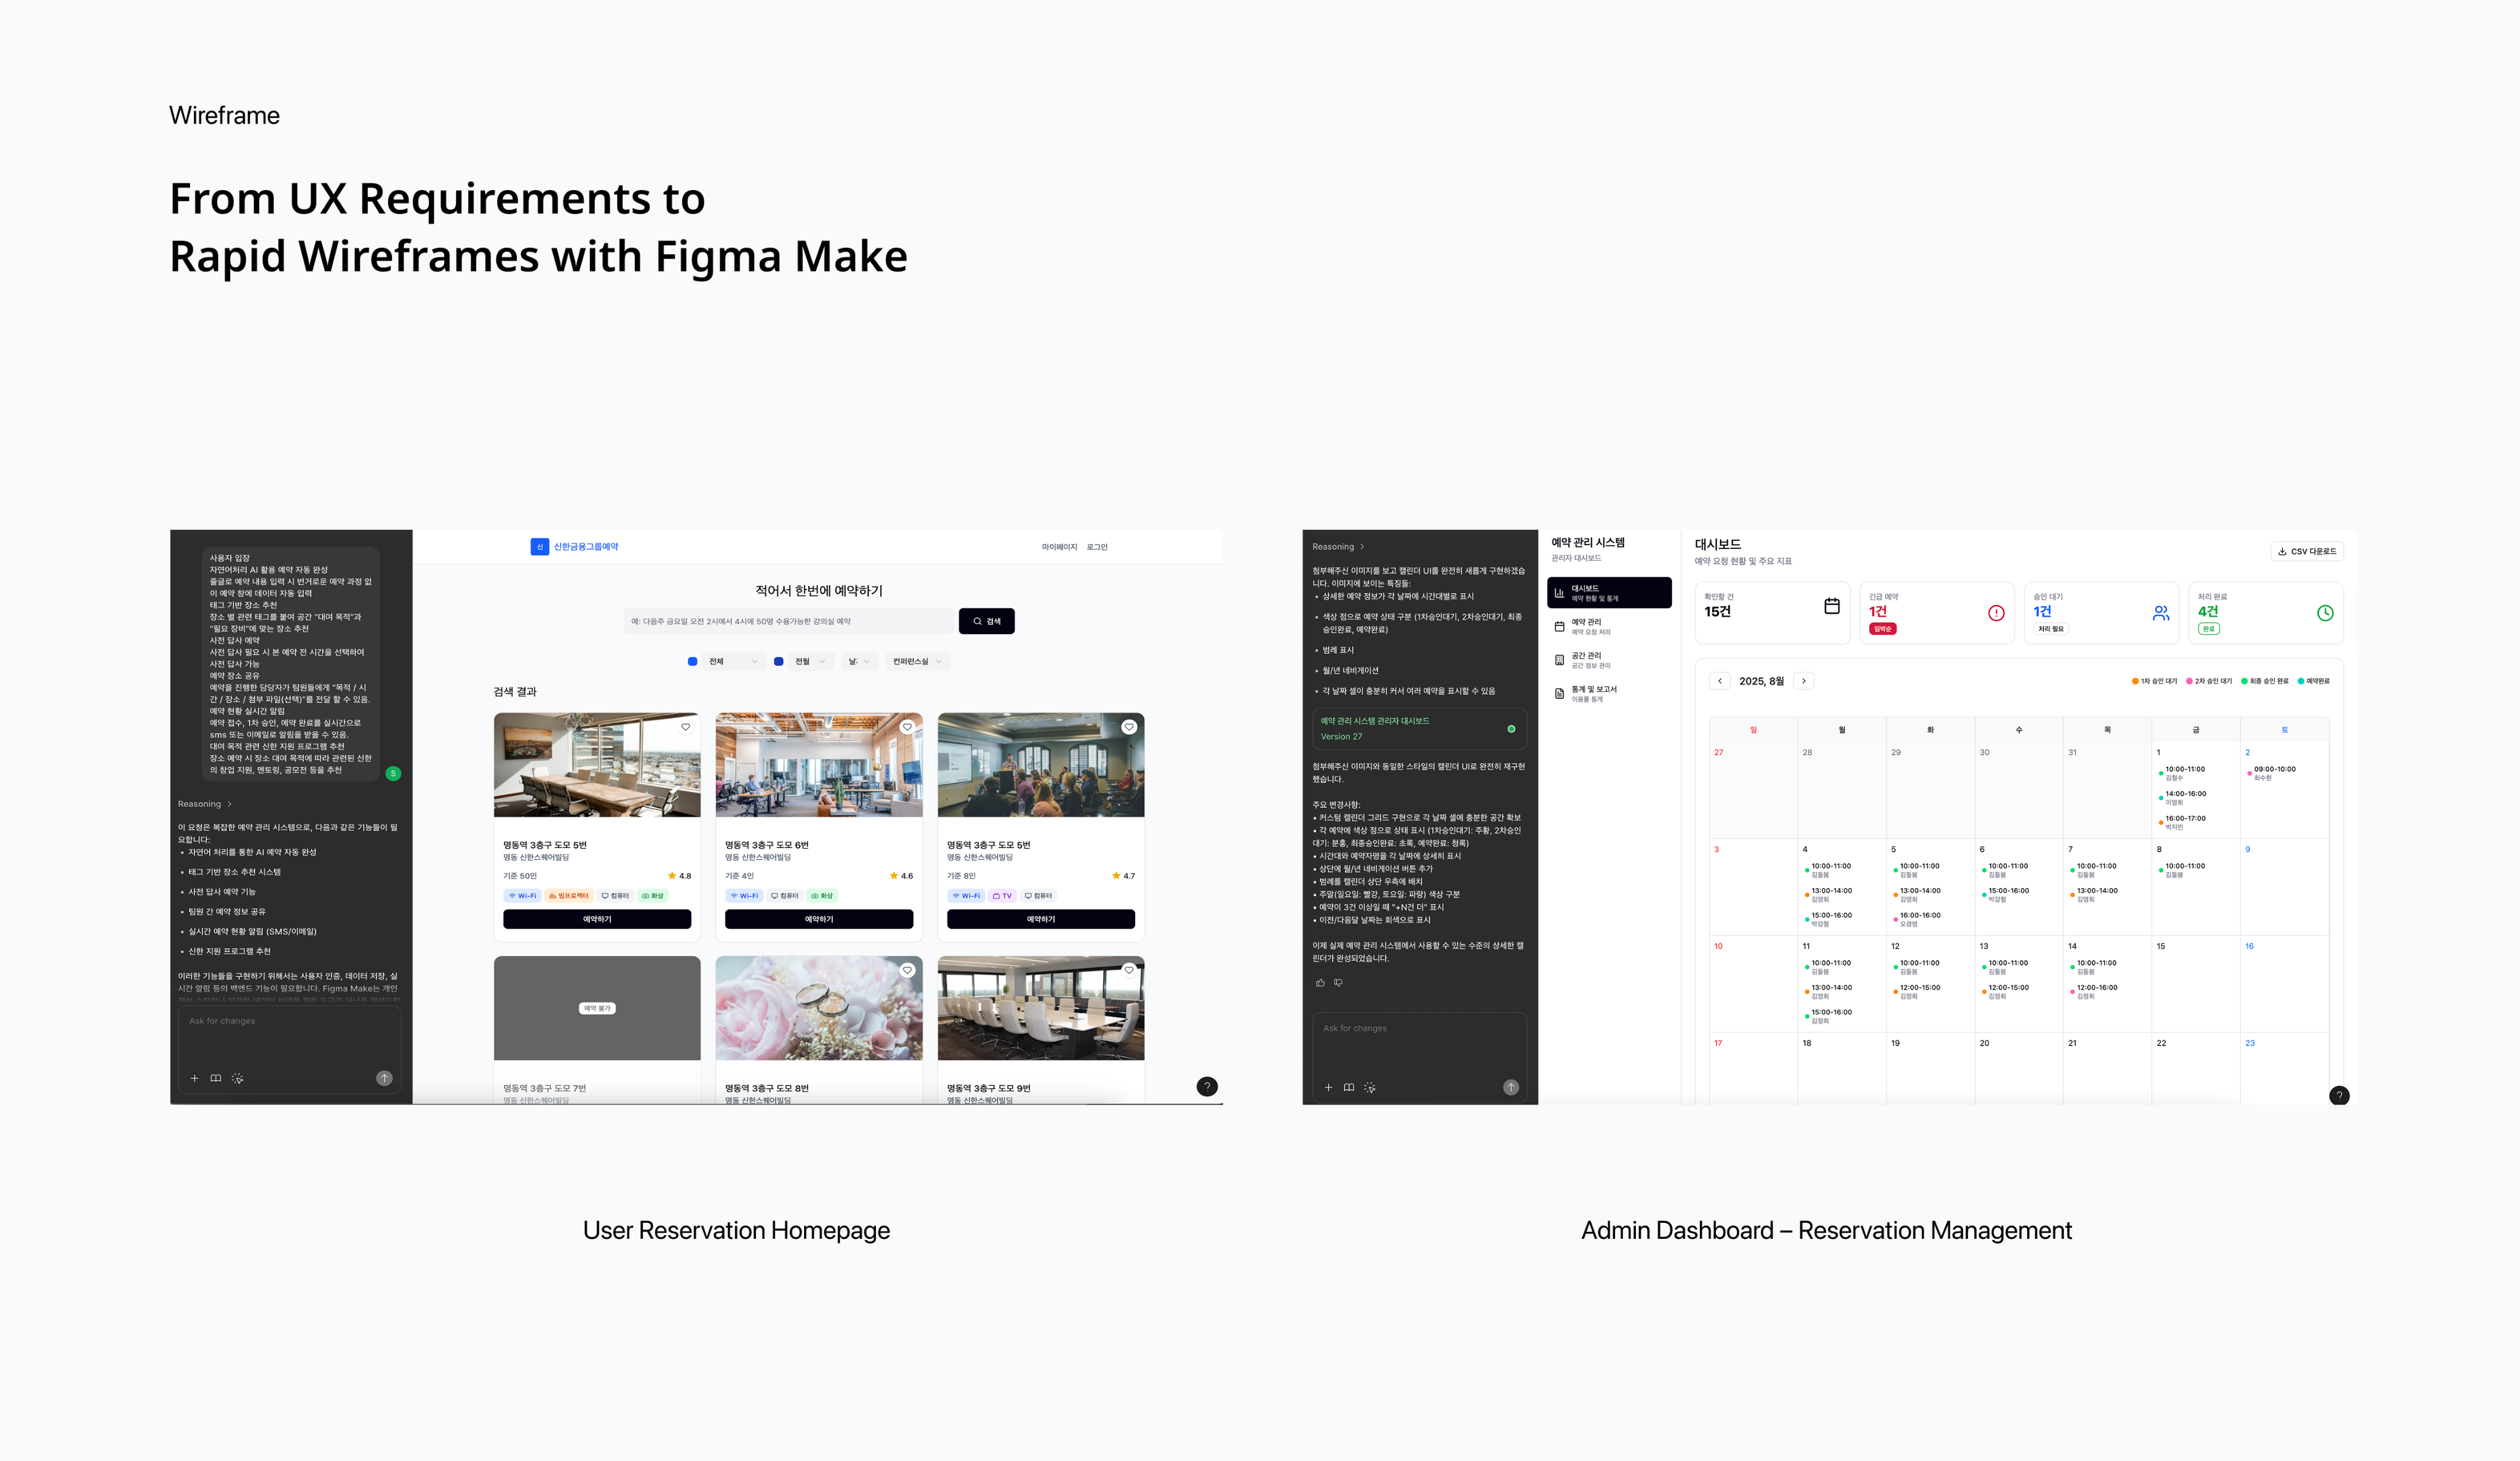The height and width of the screenshot is (1461, 2520).
Task: Click the black 검색 search button
Action: 986,621
